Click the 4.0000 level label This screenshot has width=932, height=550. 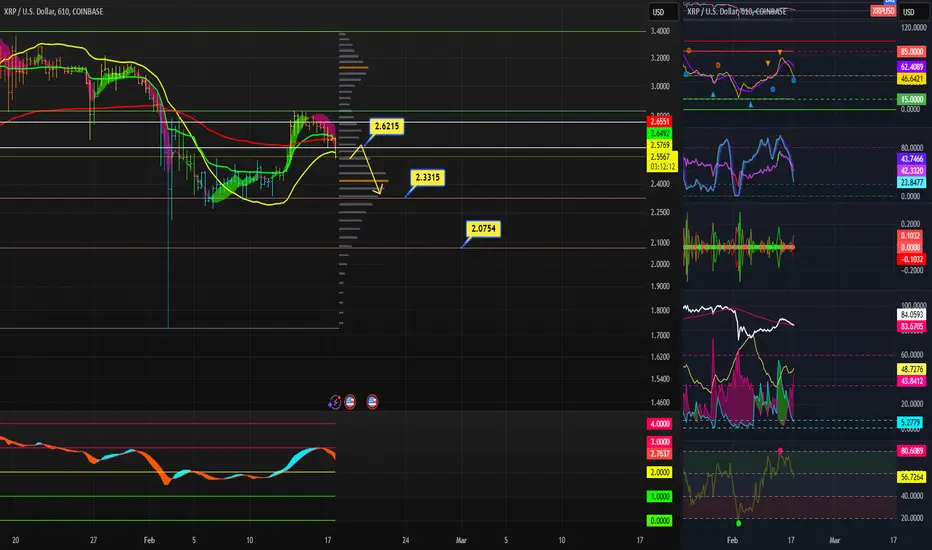(x=660, y=424)
